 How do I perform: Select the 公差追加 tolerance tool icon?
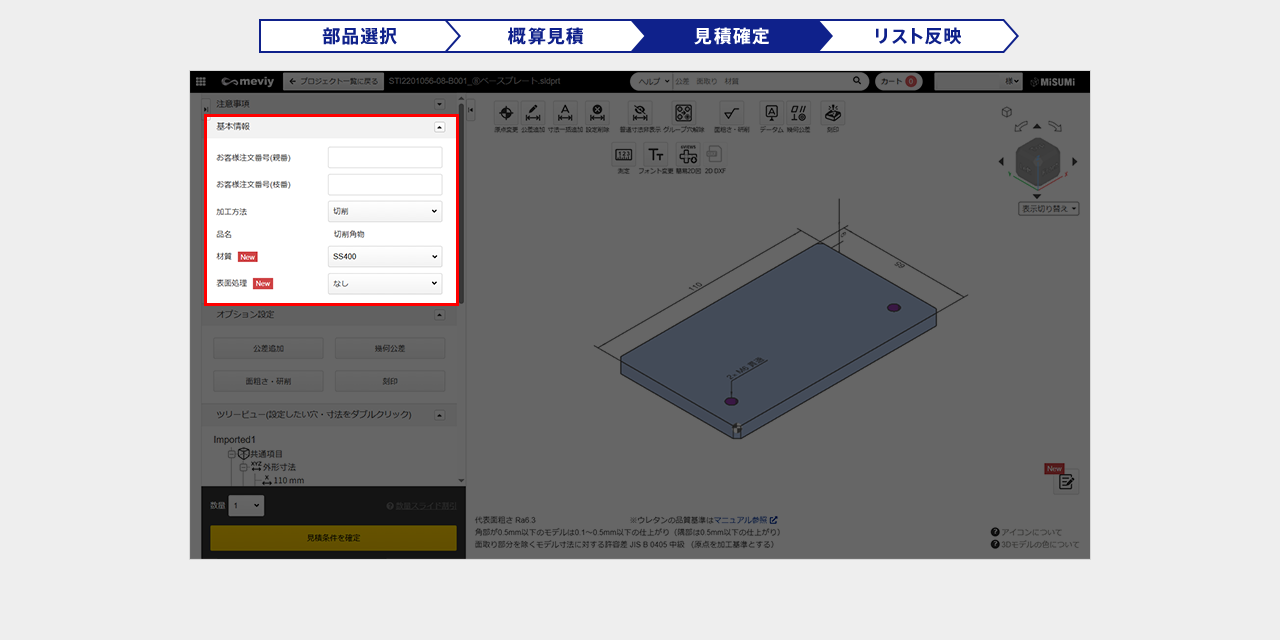533,114
